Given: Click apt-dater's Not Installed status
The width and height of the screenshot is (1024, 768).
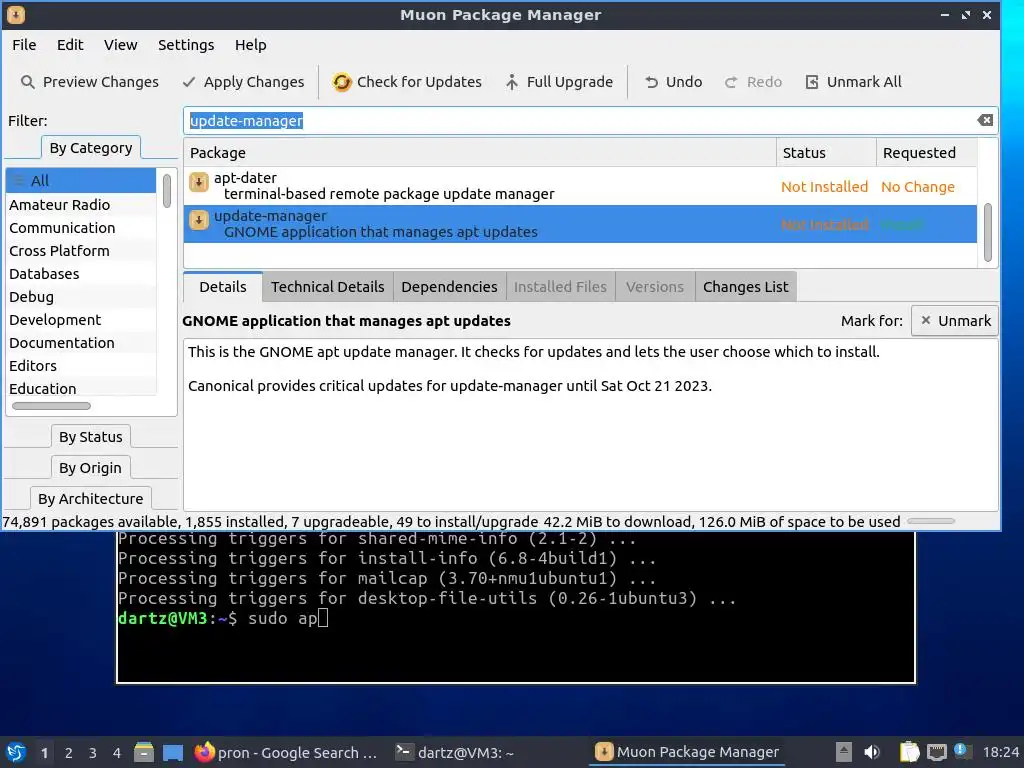Looking at the screenshot, I should coord(824,187).
